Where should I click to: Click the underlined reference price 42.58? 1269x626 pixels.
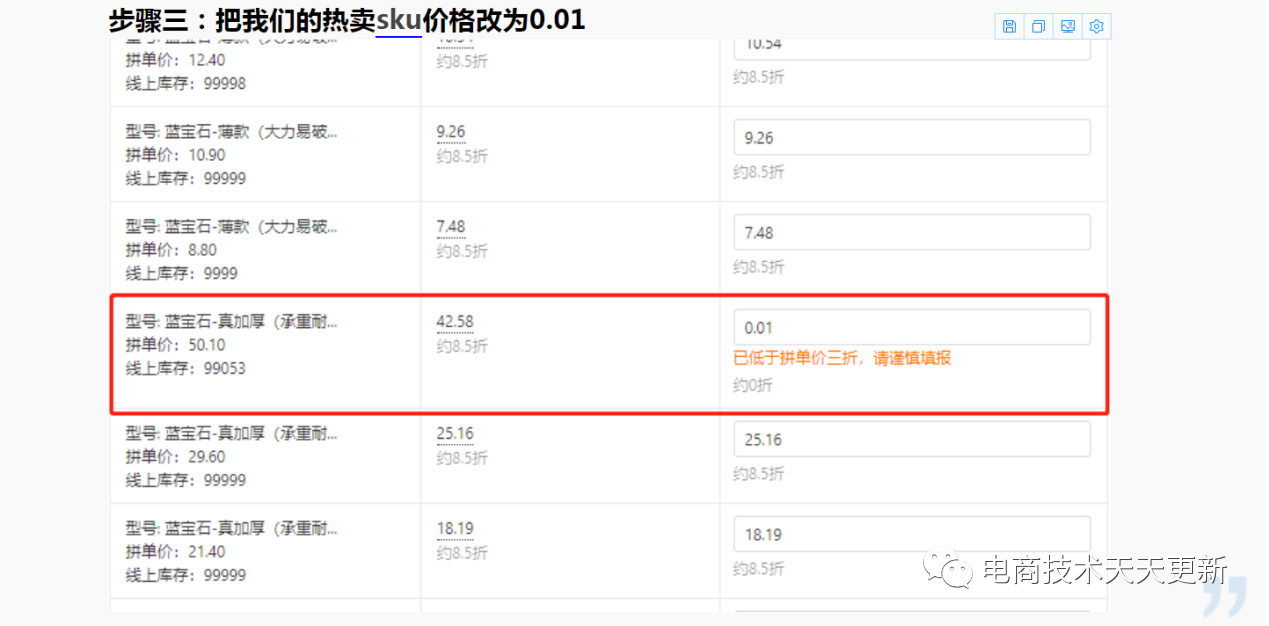tap(455, 322)
